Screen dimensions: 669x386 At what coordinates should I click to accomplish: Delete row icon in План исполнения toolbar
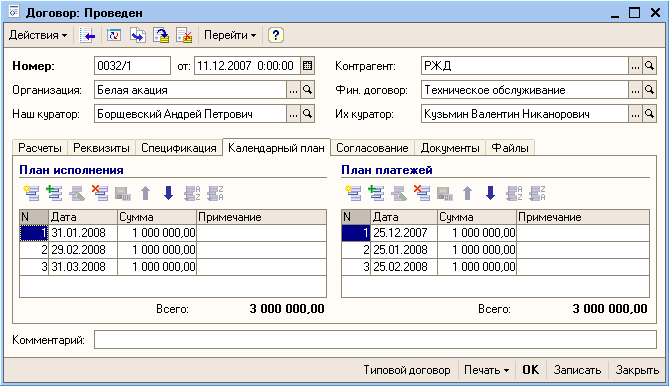point(100,193)
